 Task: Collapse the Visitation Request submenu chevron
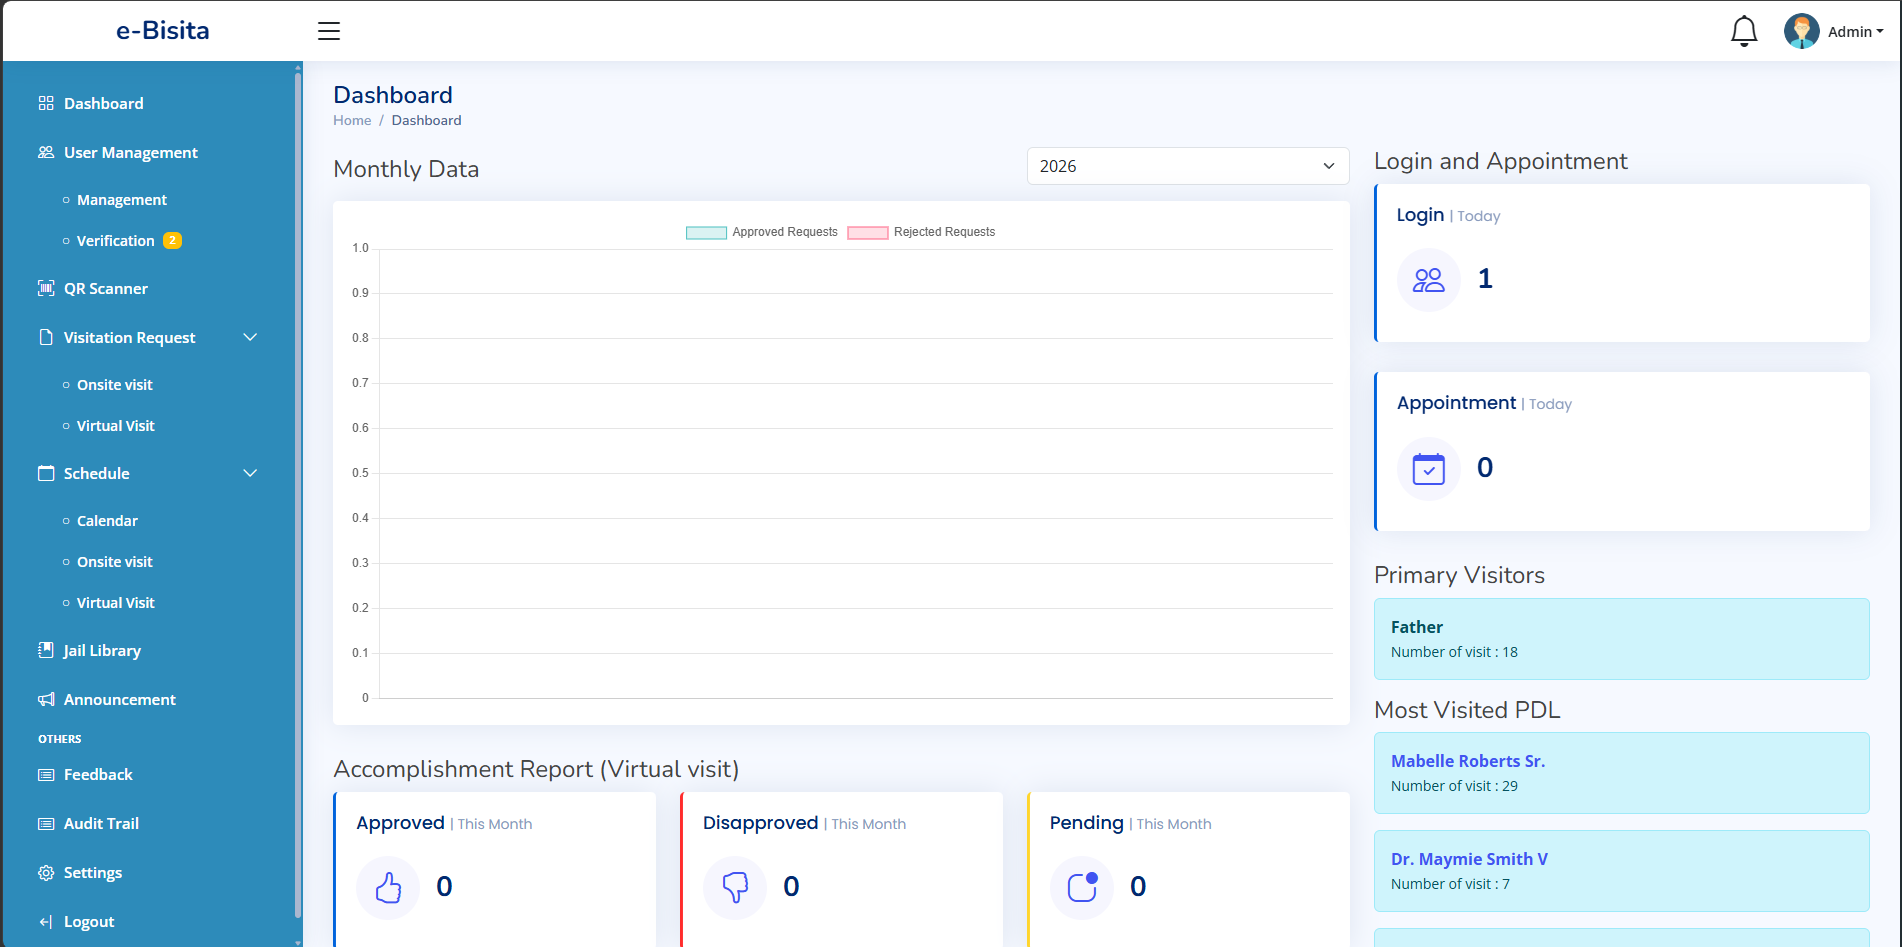(x=250, y=337)
